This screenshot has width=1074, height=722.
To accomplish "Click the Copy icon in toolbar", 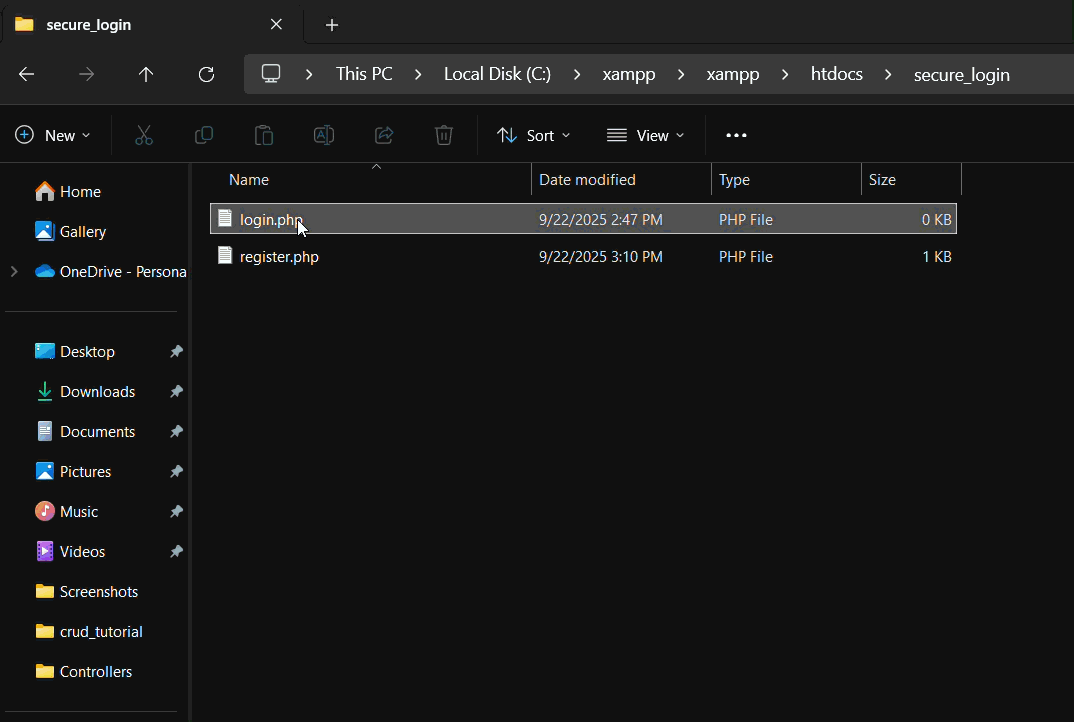I will pos(204,135).
